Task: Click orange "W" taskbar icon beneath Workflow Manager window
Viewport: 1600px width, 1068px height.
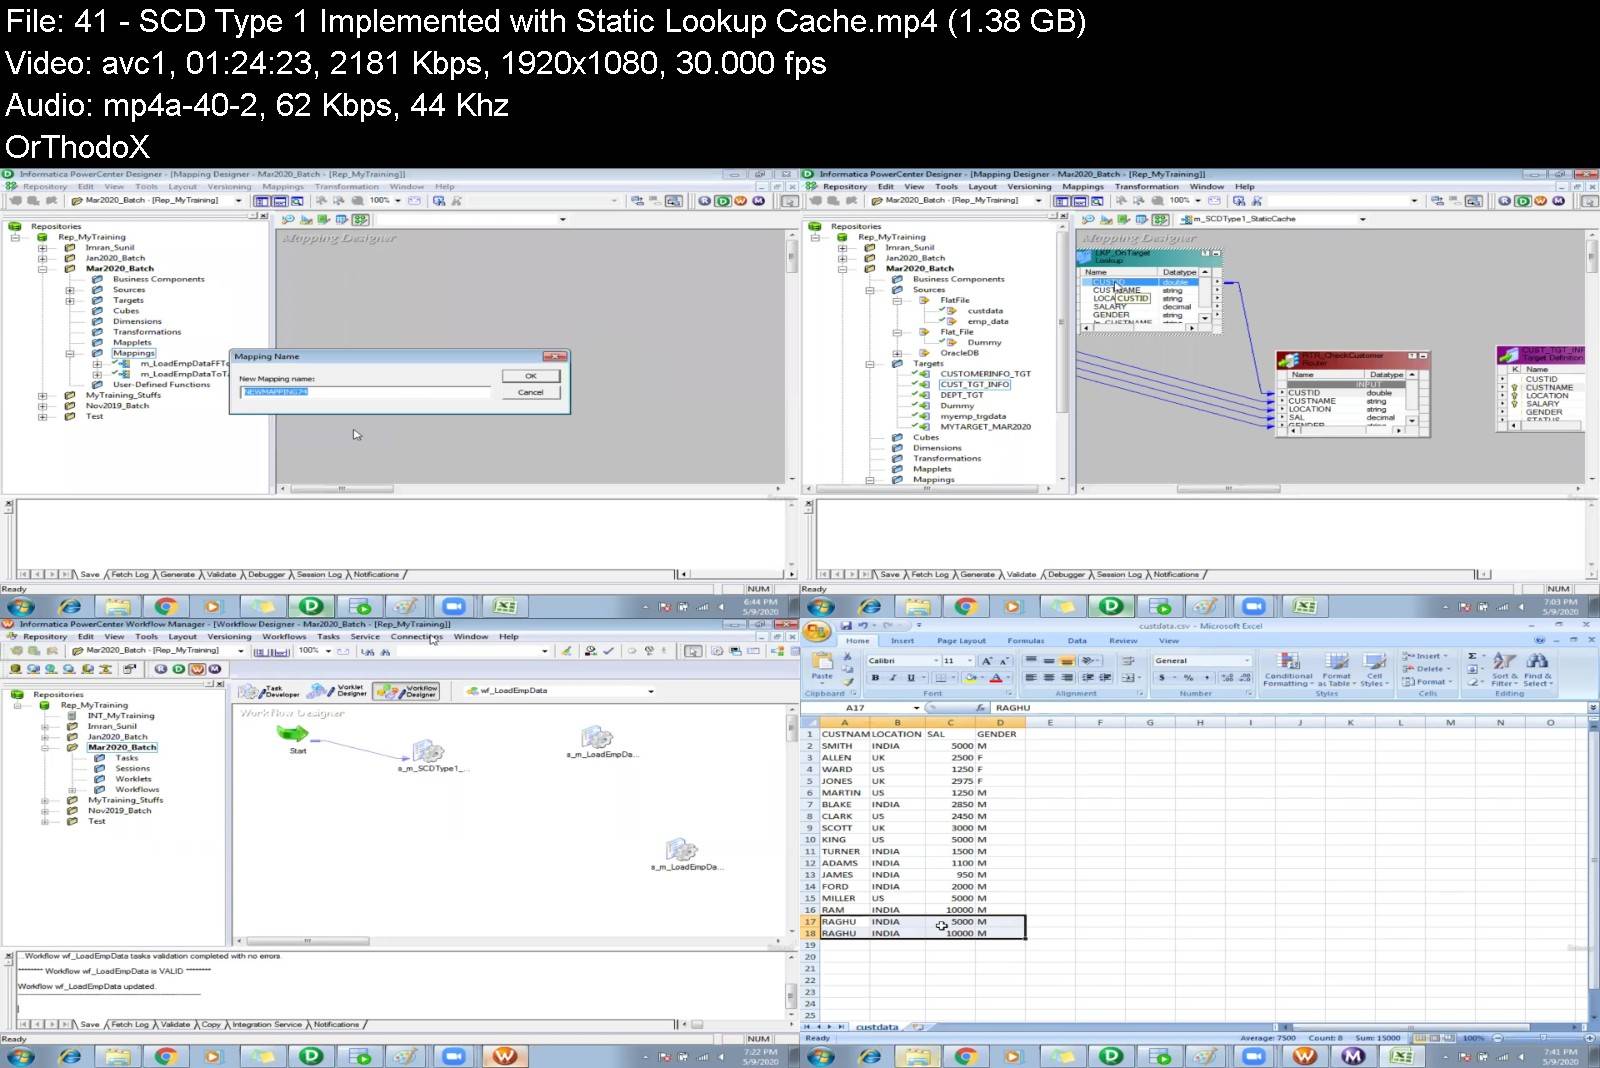Action: pyautogui.click(x=505, y=1056)
